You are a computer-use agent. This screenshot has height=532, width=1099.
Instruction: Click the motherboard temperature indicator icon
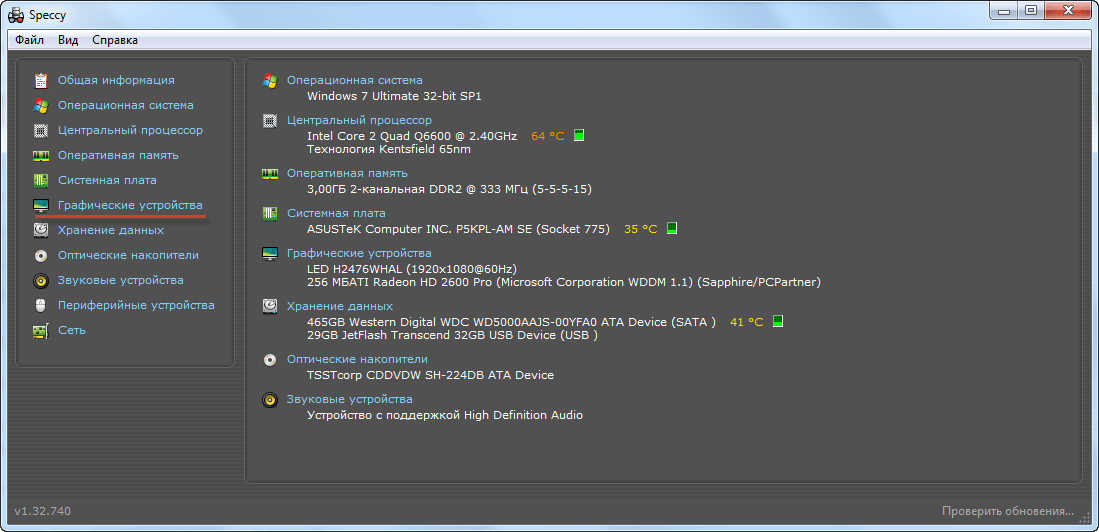tap(672, 229)
